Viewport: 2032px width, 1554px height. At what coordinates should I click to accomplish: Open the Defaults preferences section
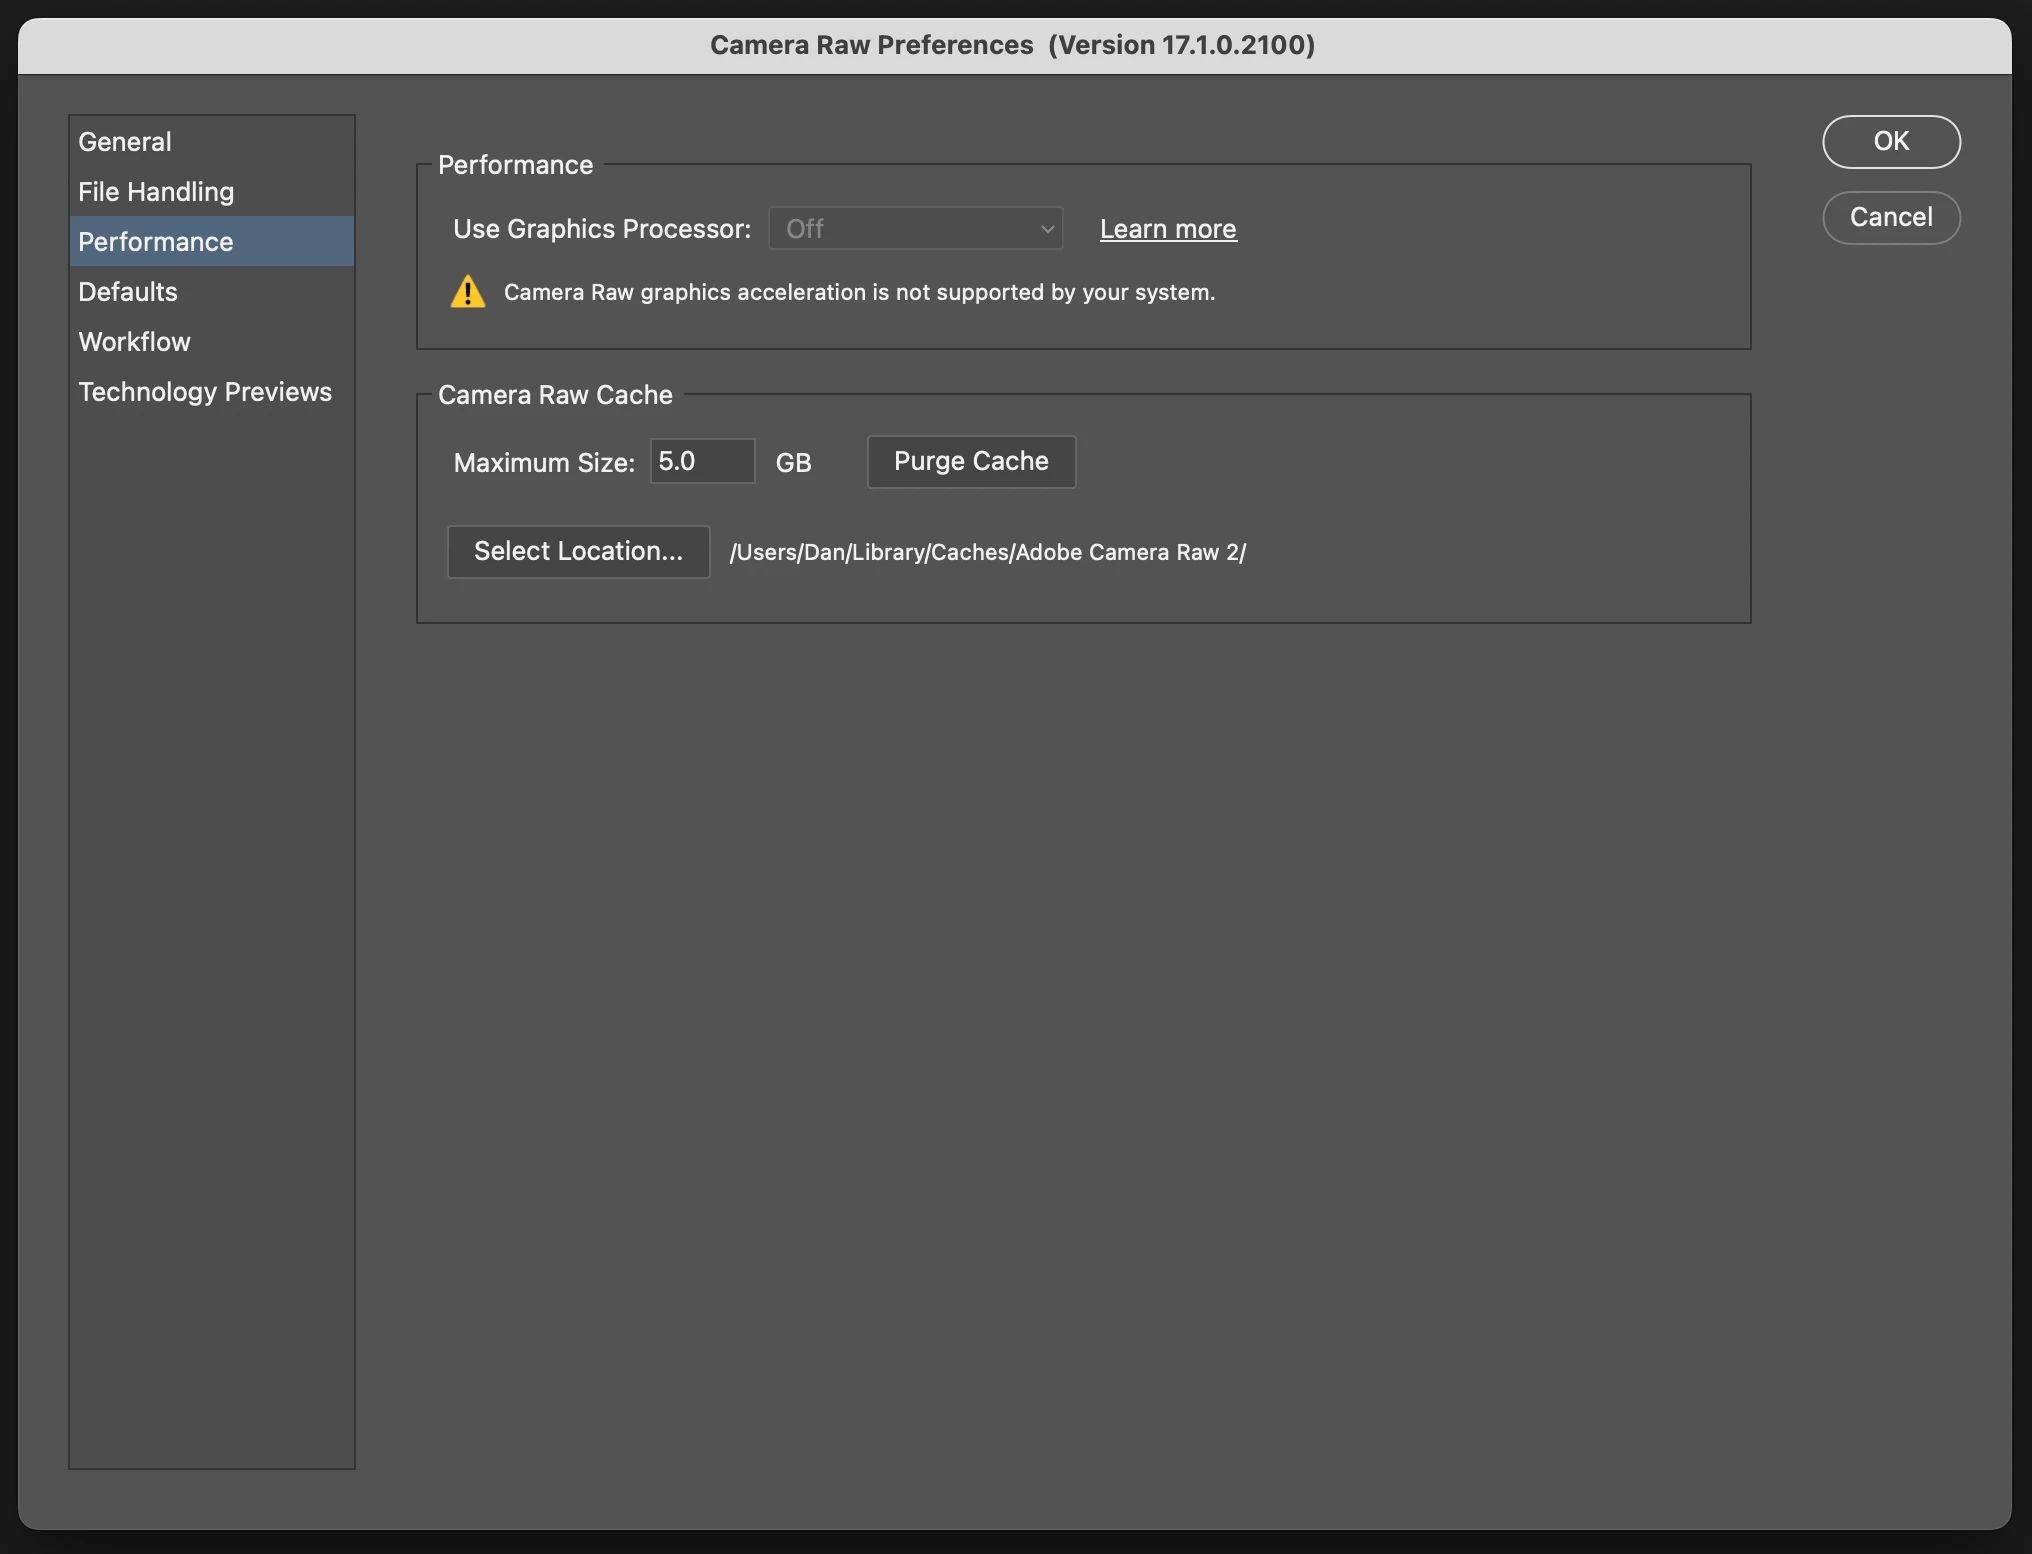[x=128, y=292]
